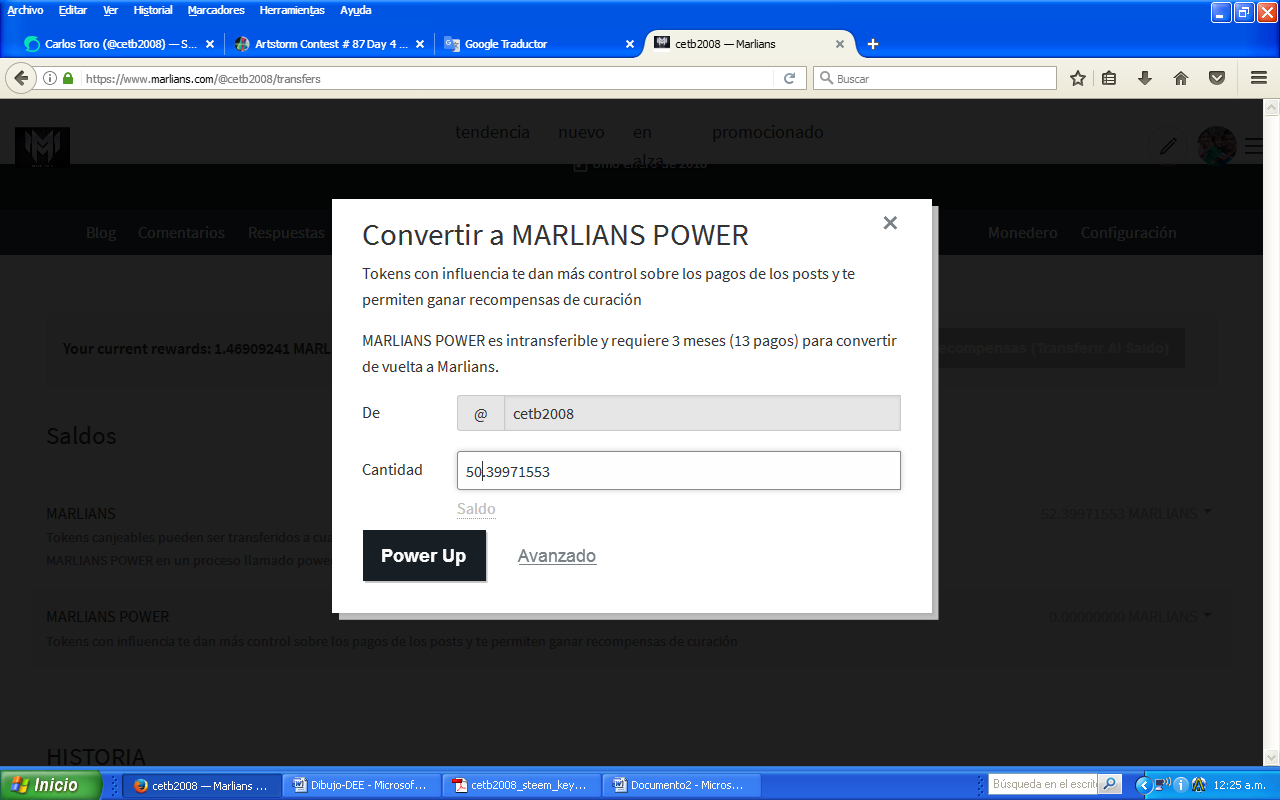Click the De account field cetb2008

coord(702,413)
